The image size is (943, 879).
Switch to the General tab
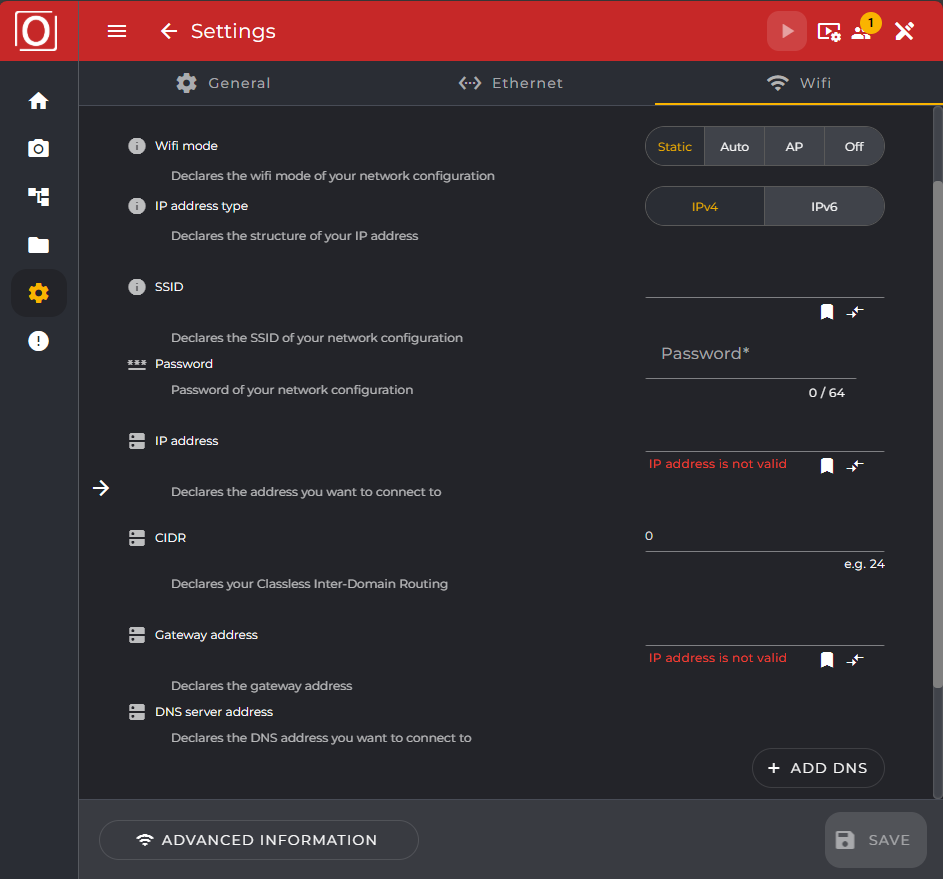223,83
